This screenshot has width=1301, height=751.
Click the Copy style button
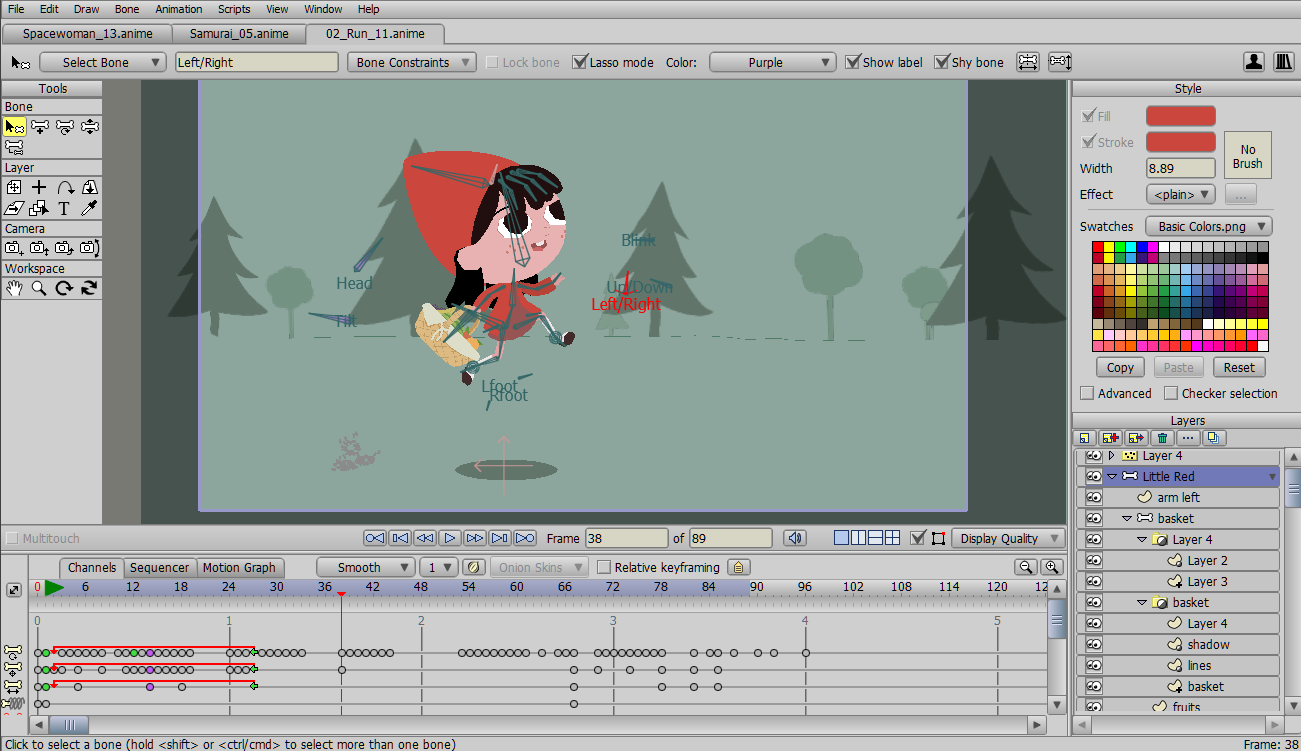pos(1120,367)
